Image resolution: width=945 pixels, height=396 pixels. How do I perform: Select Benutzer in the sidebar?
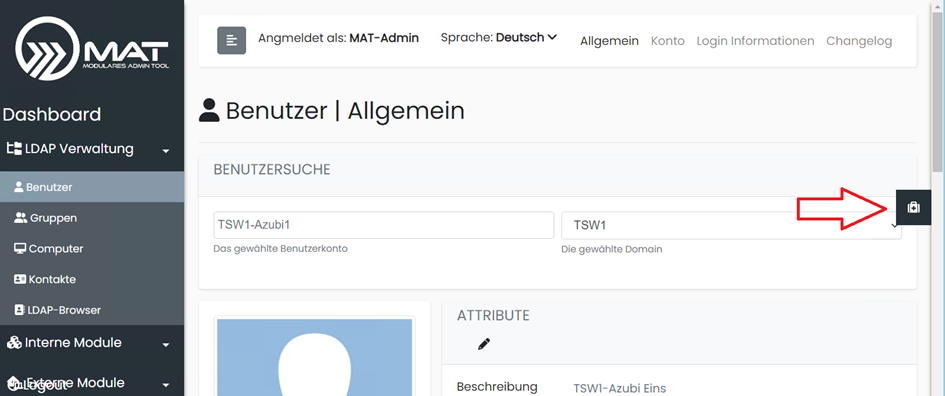92,187
